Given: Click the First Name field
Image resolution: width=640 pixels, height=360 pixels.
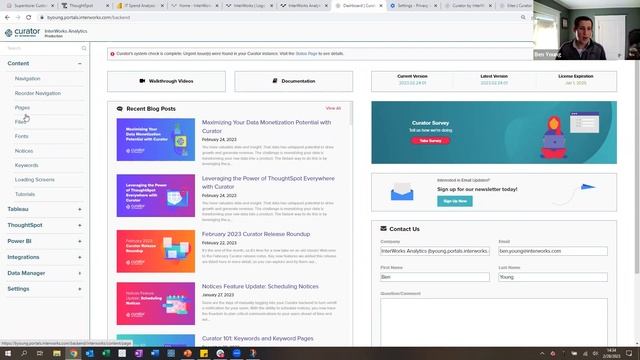Looking at the screenshot, I should click(x=435, y=277).
